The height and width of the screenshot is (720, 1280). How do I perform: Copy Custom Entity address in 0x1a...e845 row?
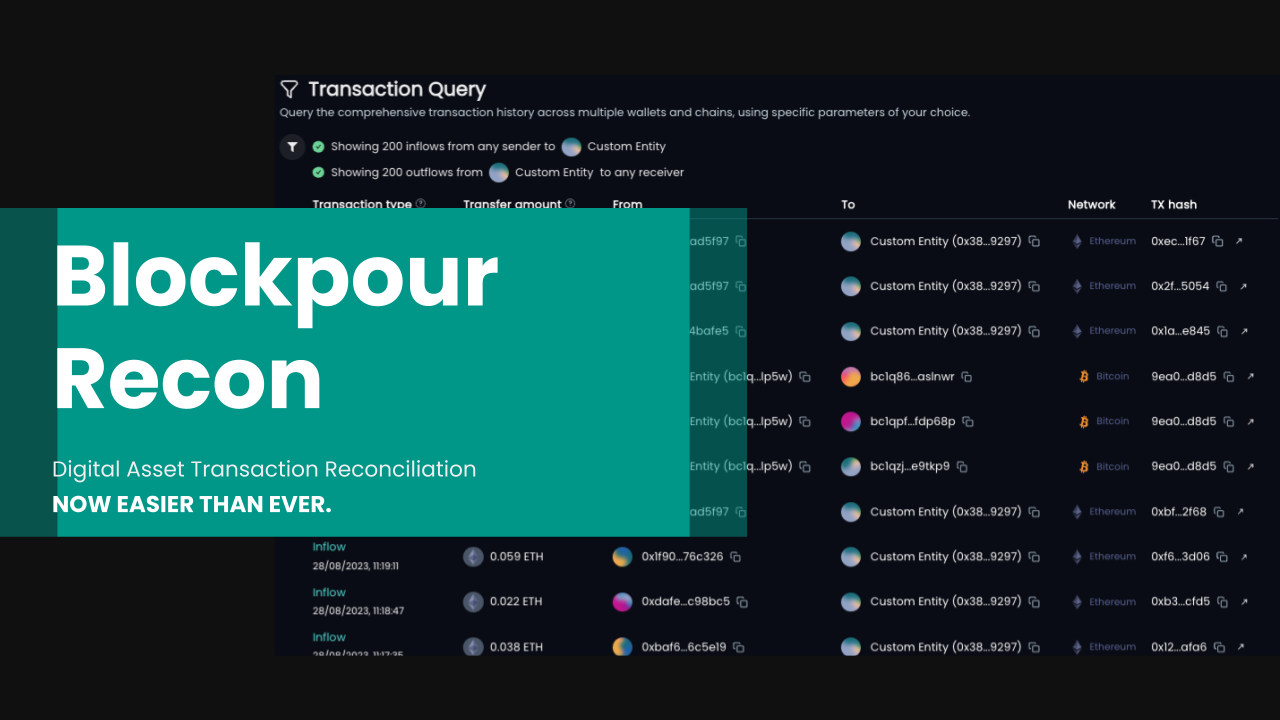(x=1035, y=332)
